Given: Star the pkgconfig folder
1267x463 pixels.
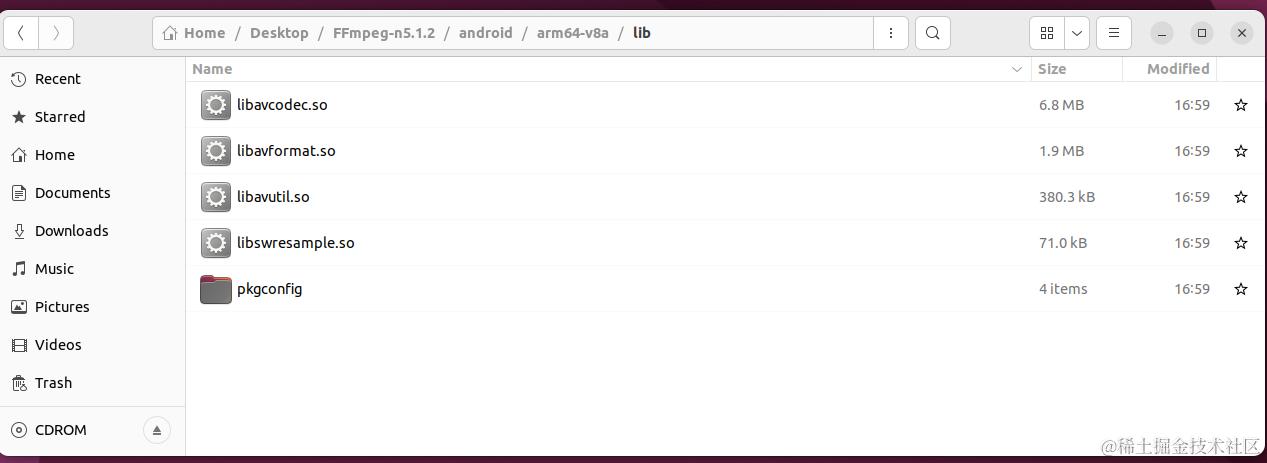Looking at the screenshot, I should 1240,289.
